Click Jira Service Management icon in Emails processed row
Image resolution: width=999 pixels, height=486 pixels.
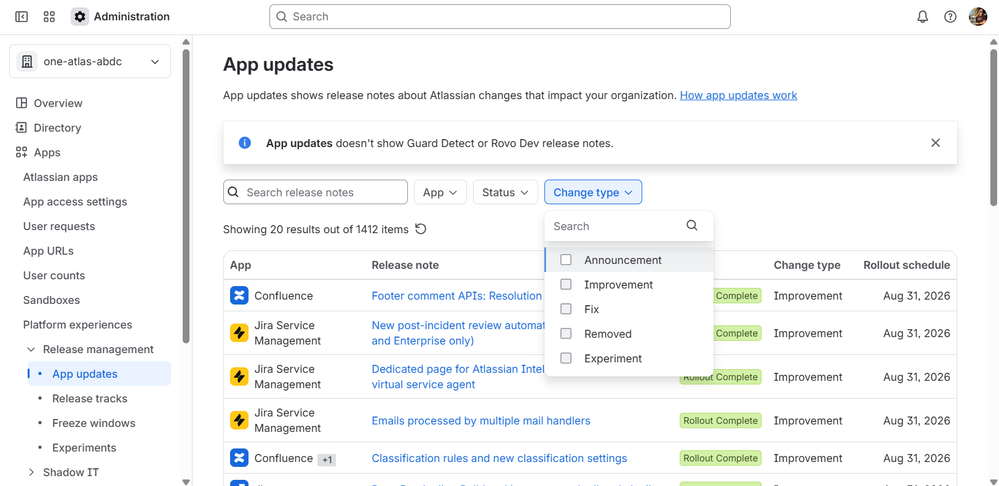tap(239, 420)
